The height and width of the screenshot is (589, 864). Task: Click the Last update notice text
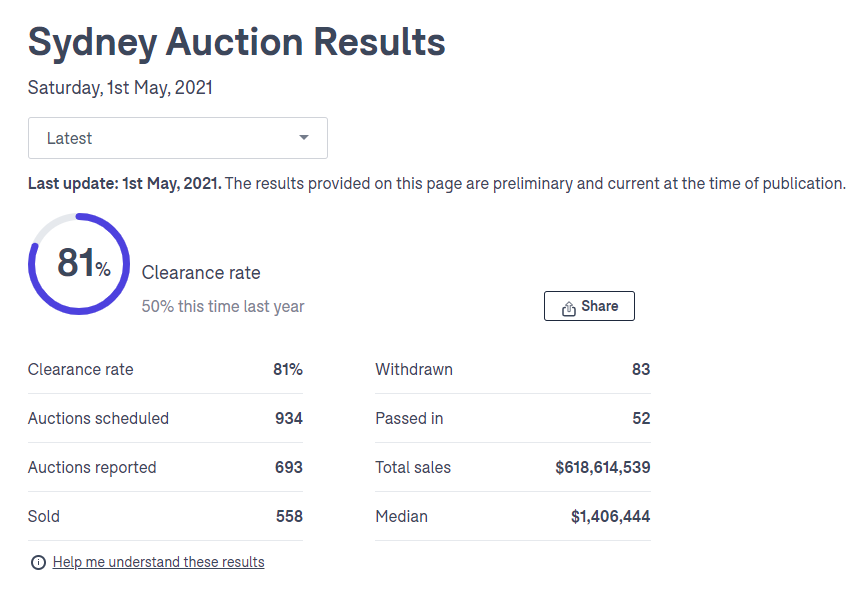click(x=437, y=183)
